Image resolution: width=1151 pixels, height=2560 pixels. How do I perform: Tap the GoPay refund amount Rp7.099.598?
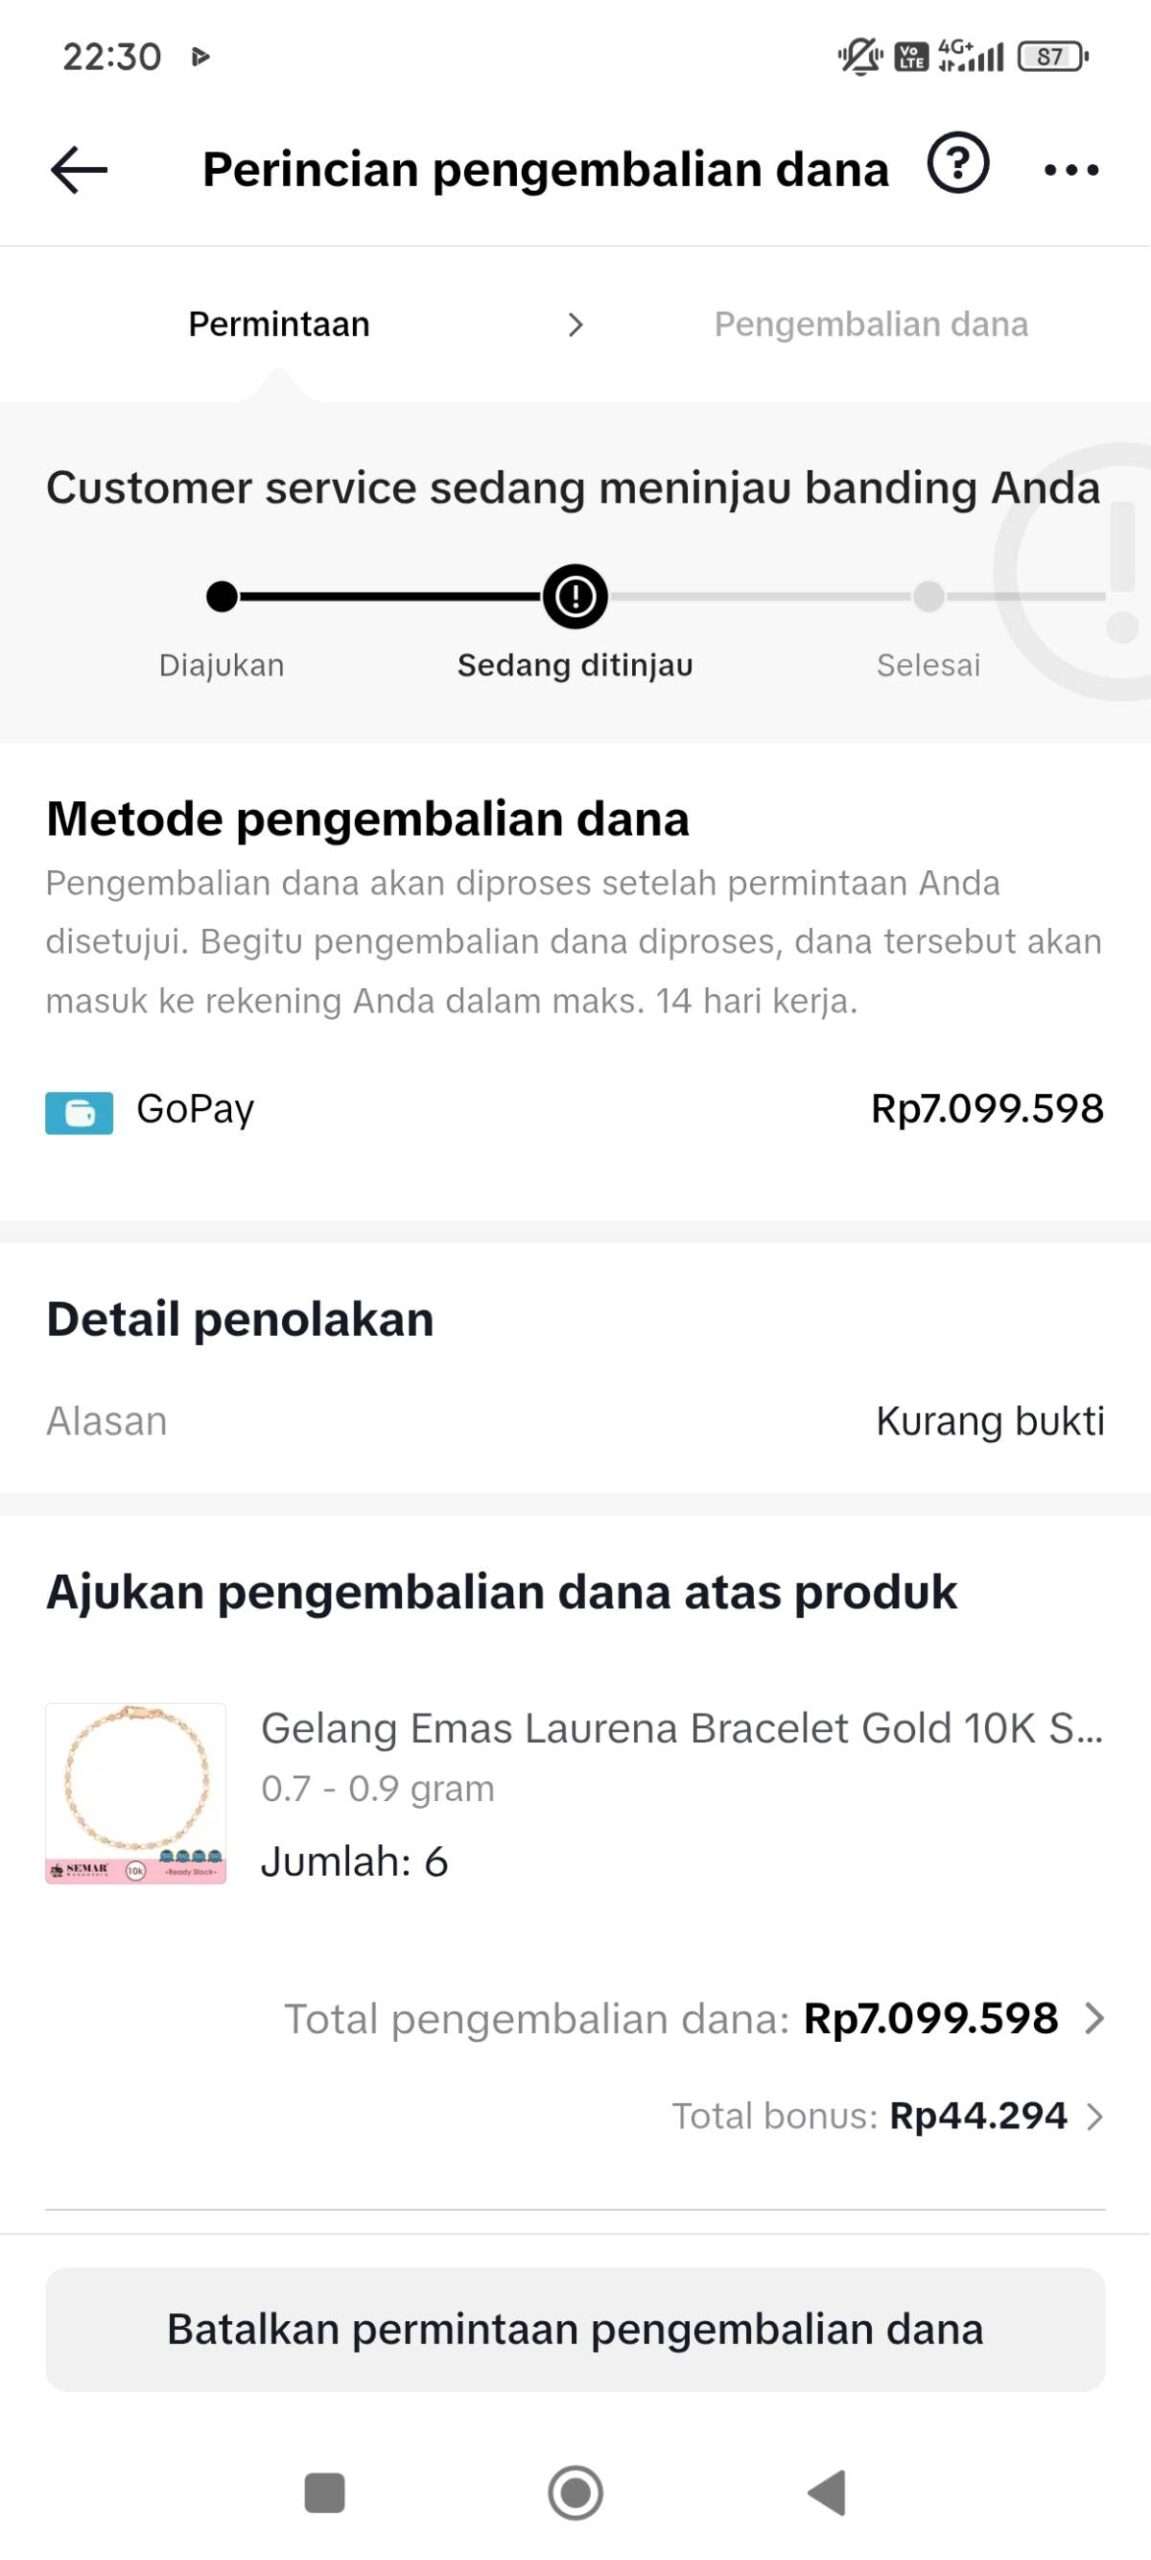click(986, 1108)
